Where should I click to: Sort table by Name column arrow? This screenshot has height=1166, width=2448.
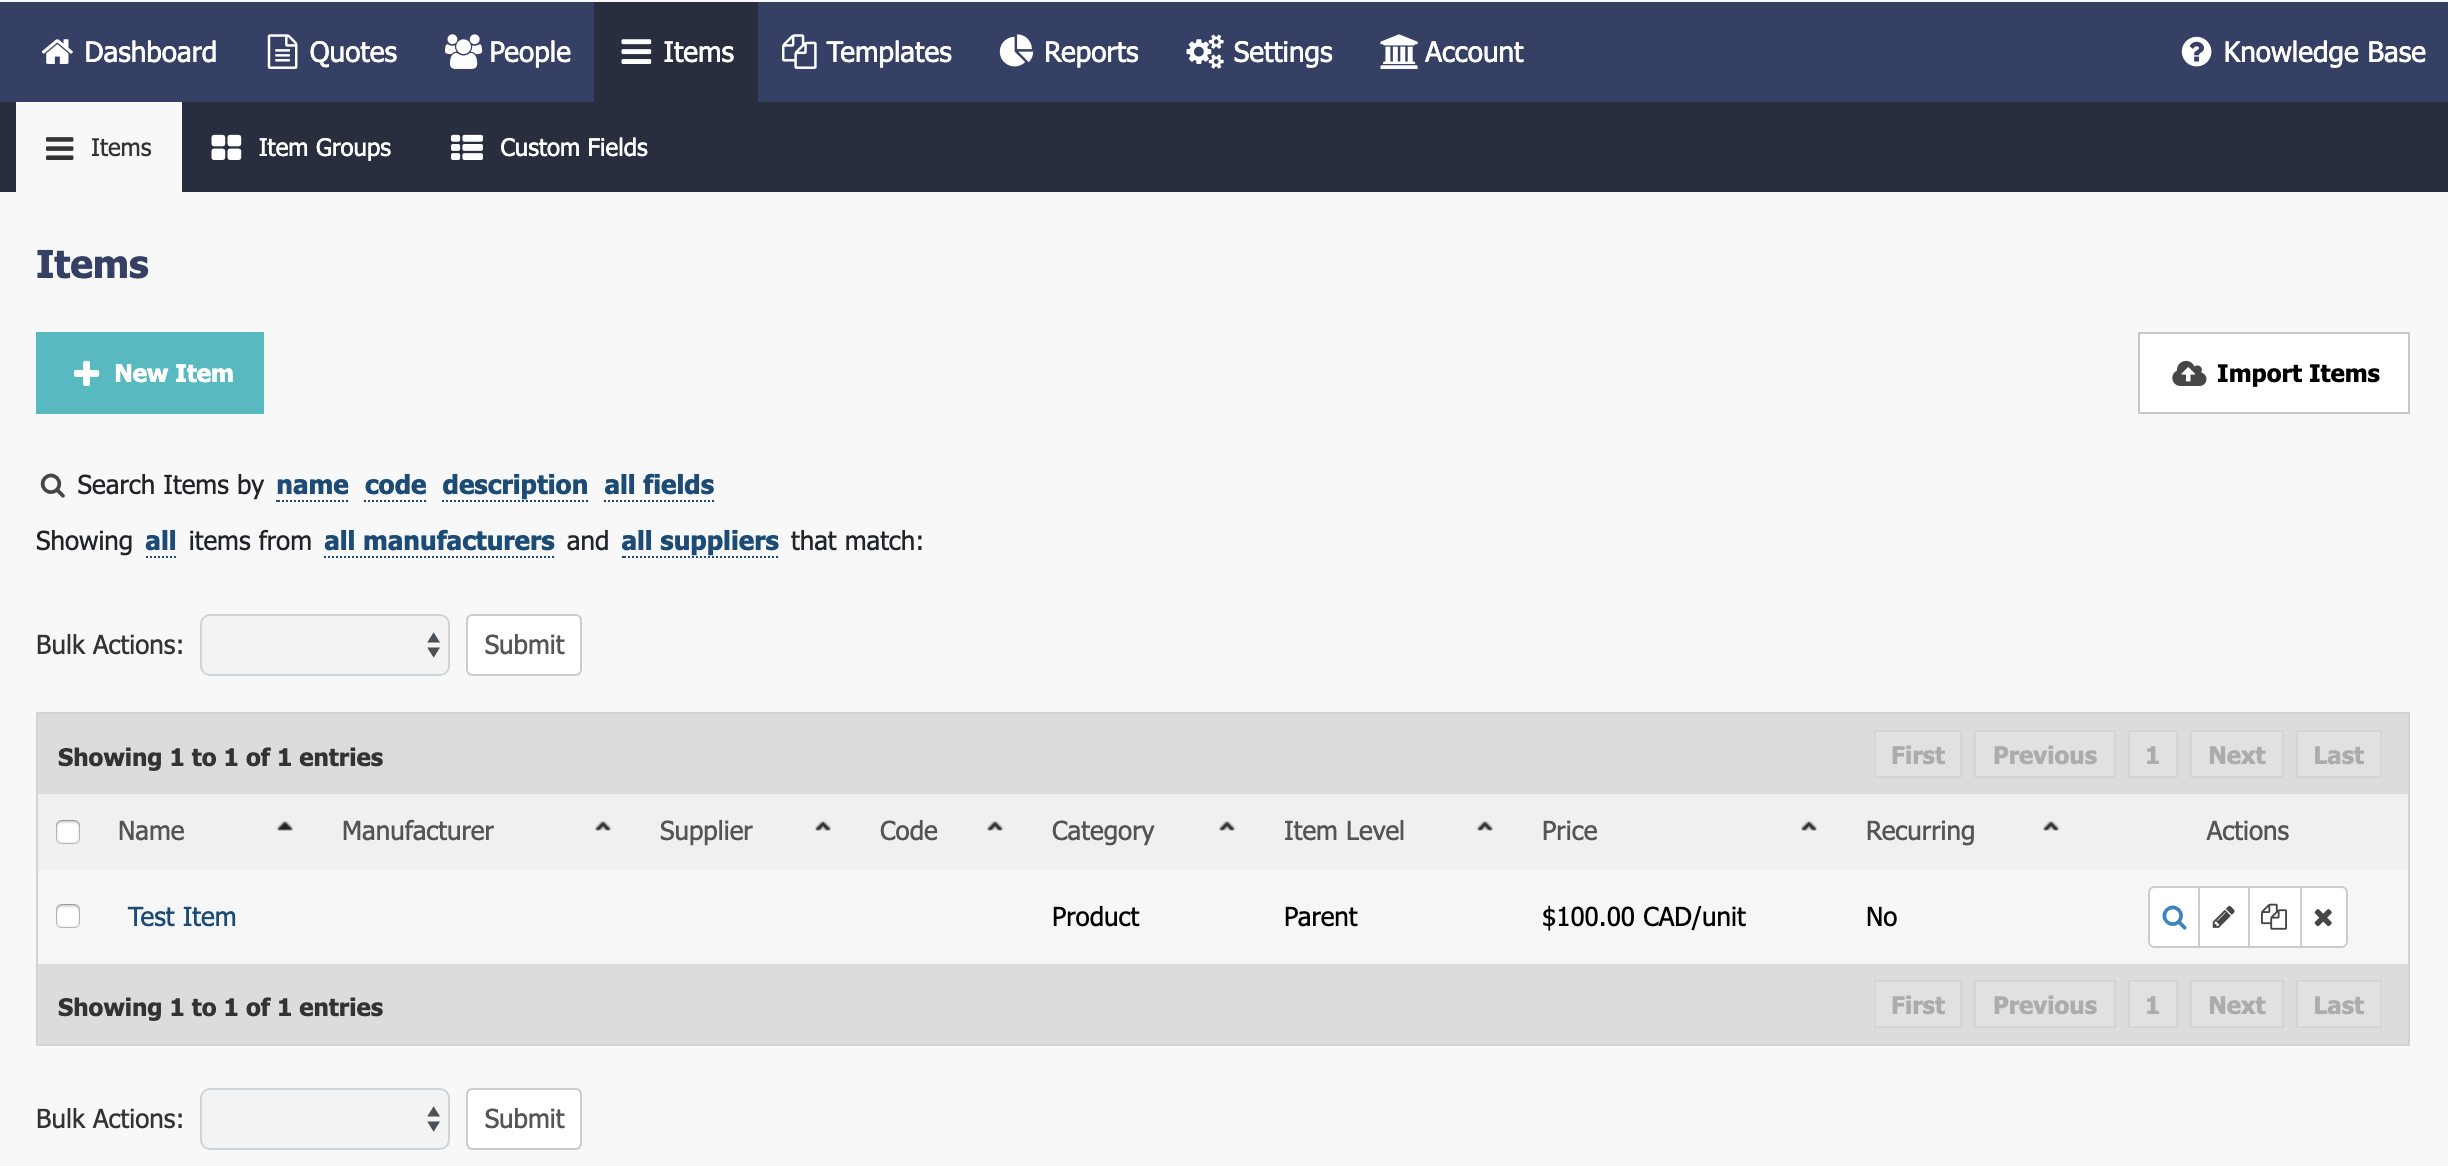tap(285, 827)
